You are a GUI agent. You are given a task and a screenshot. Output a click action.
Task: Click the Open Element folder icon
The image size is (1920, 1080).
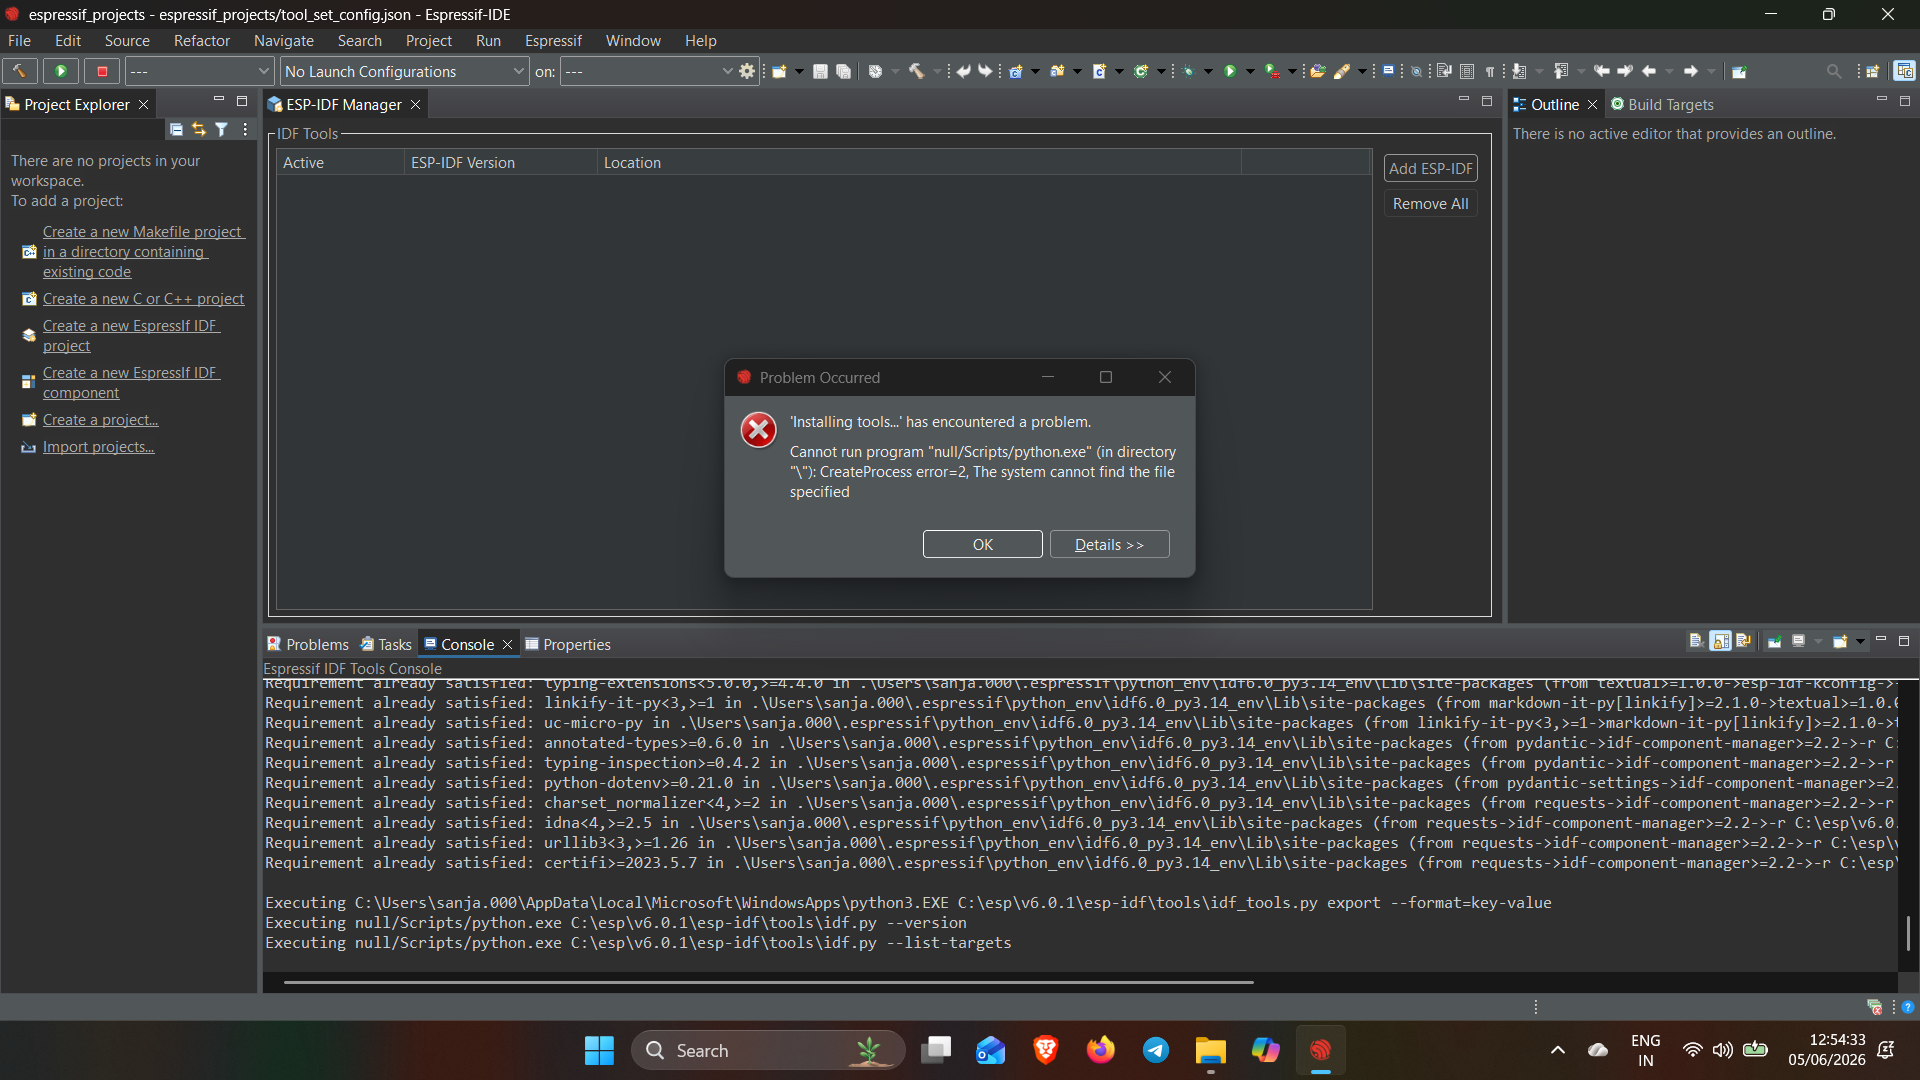click(1318, 72)
